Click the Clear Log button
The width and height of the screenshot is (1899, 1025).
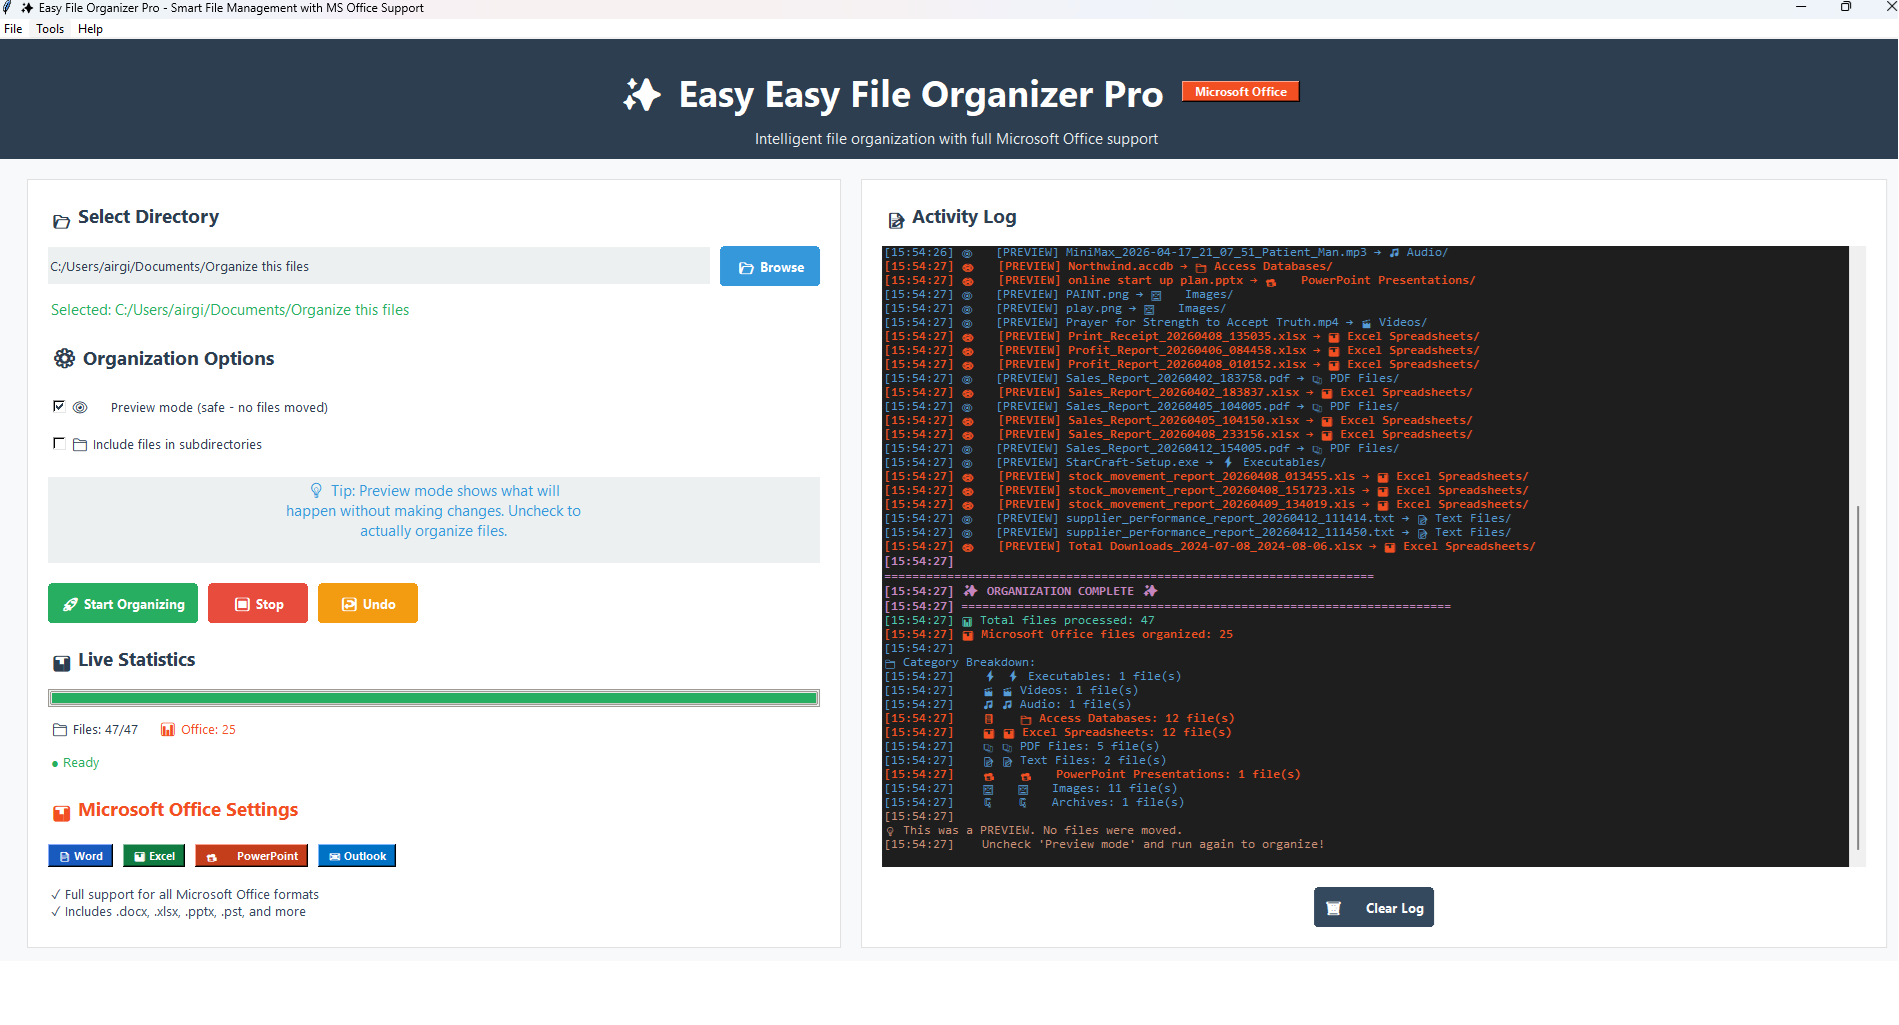tap(1374, 907)
